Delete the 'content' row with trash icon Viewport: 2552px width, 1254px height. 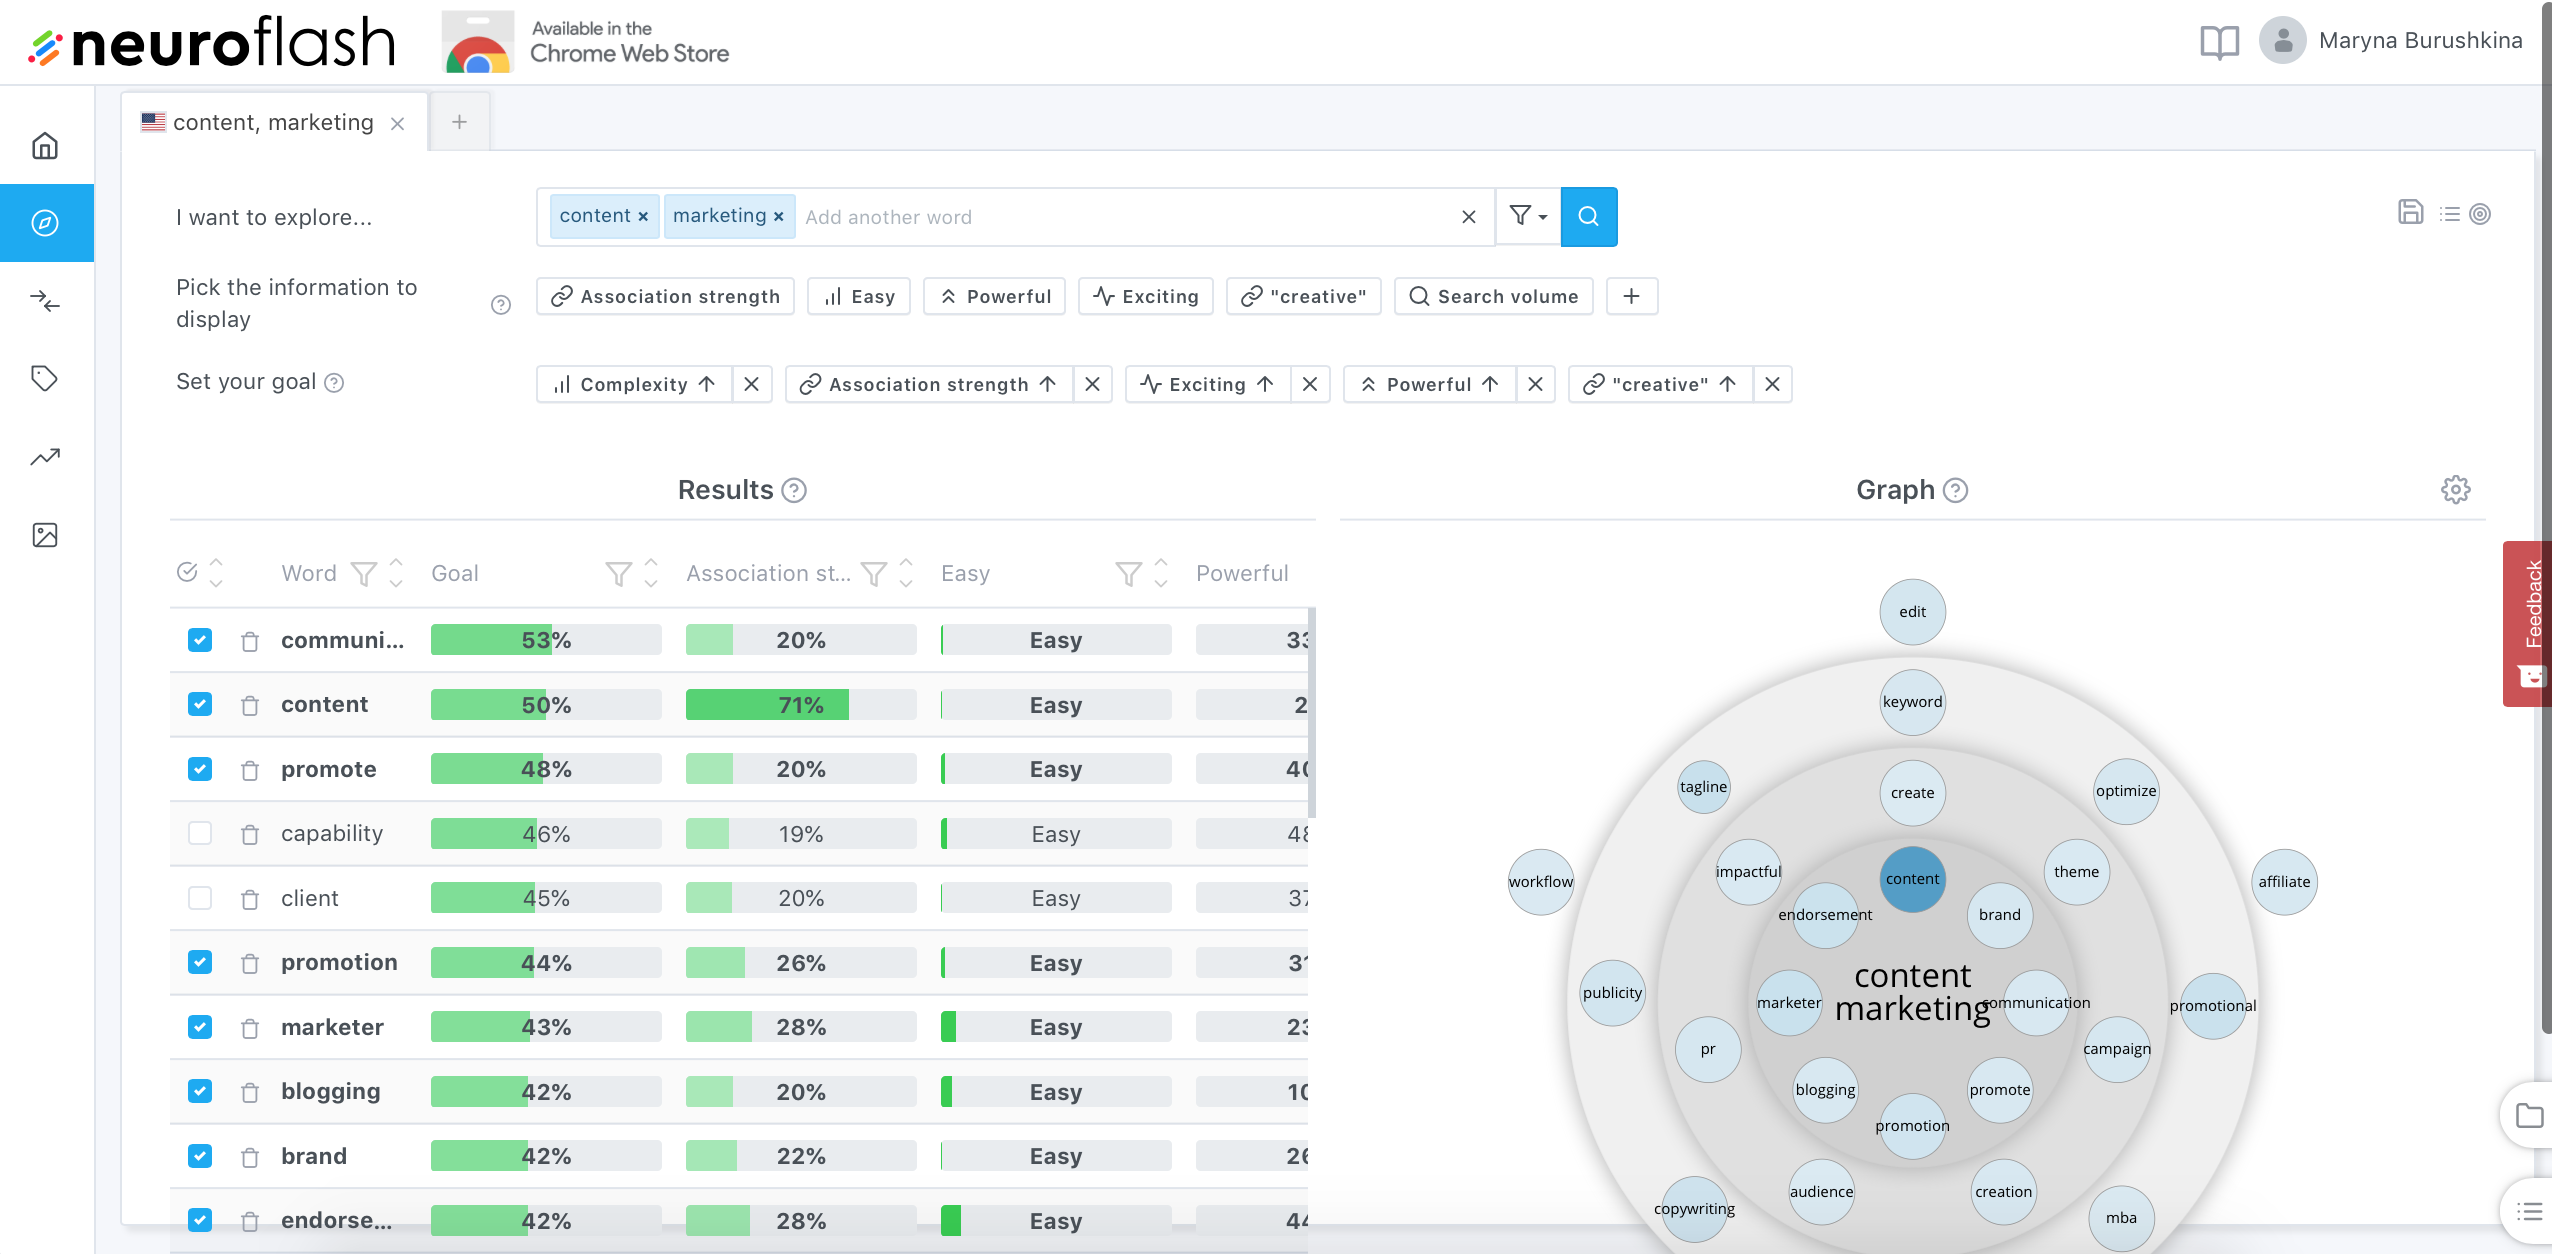[250, 706]
